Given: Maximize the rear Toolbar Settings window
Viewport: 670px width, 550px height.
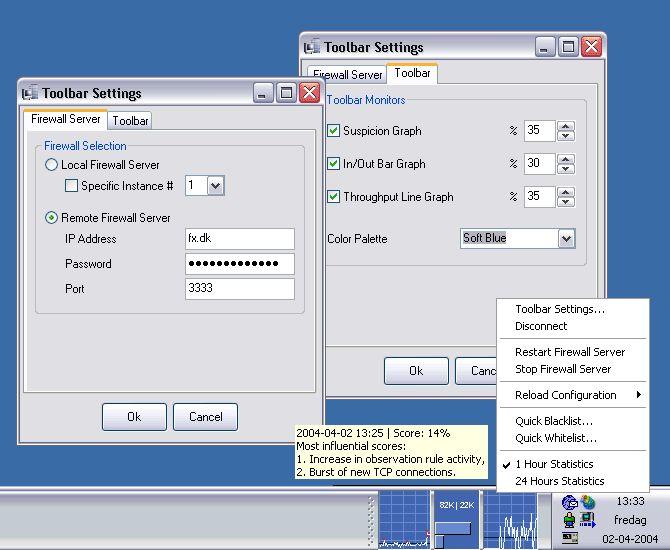Looking at the screenshot, I should click(x=568, y=47).
